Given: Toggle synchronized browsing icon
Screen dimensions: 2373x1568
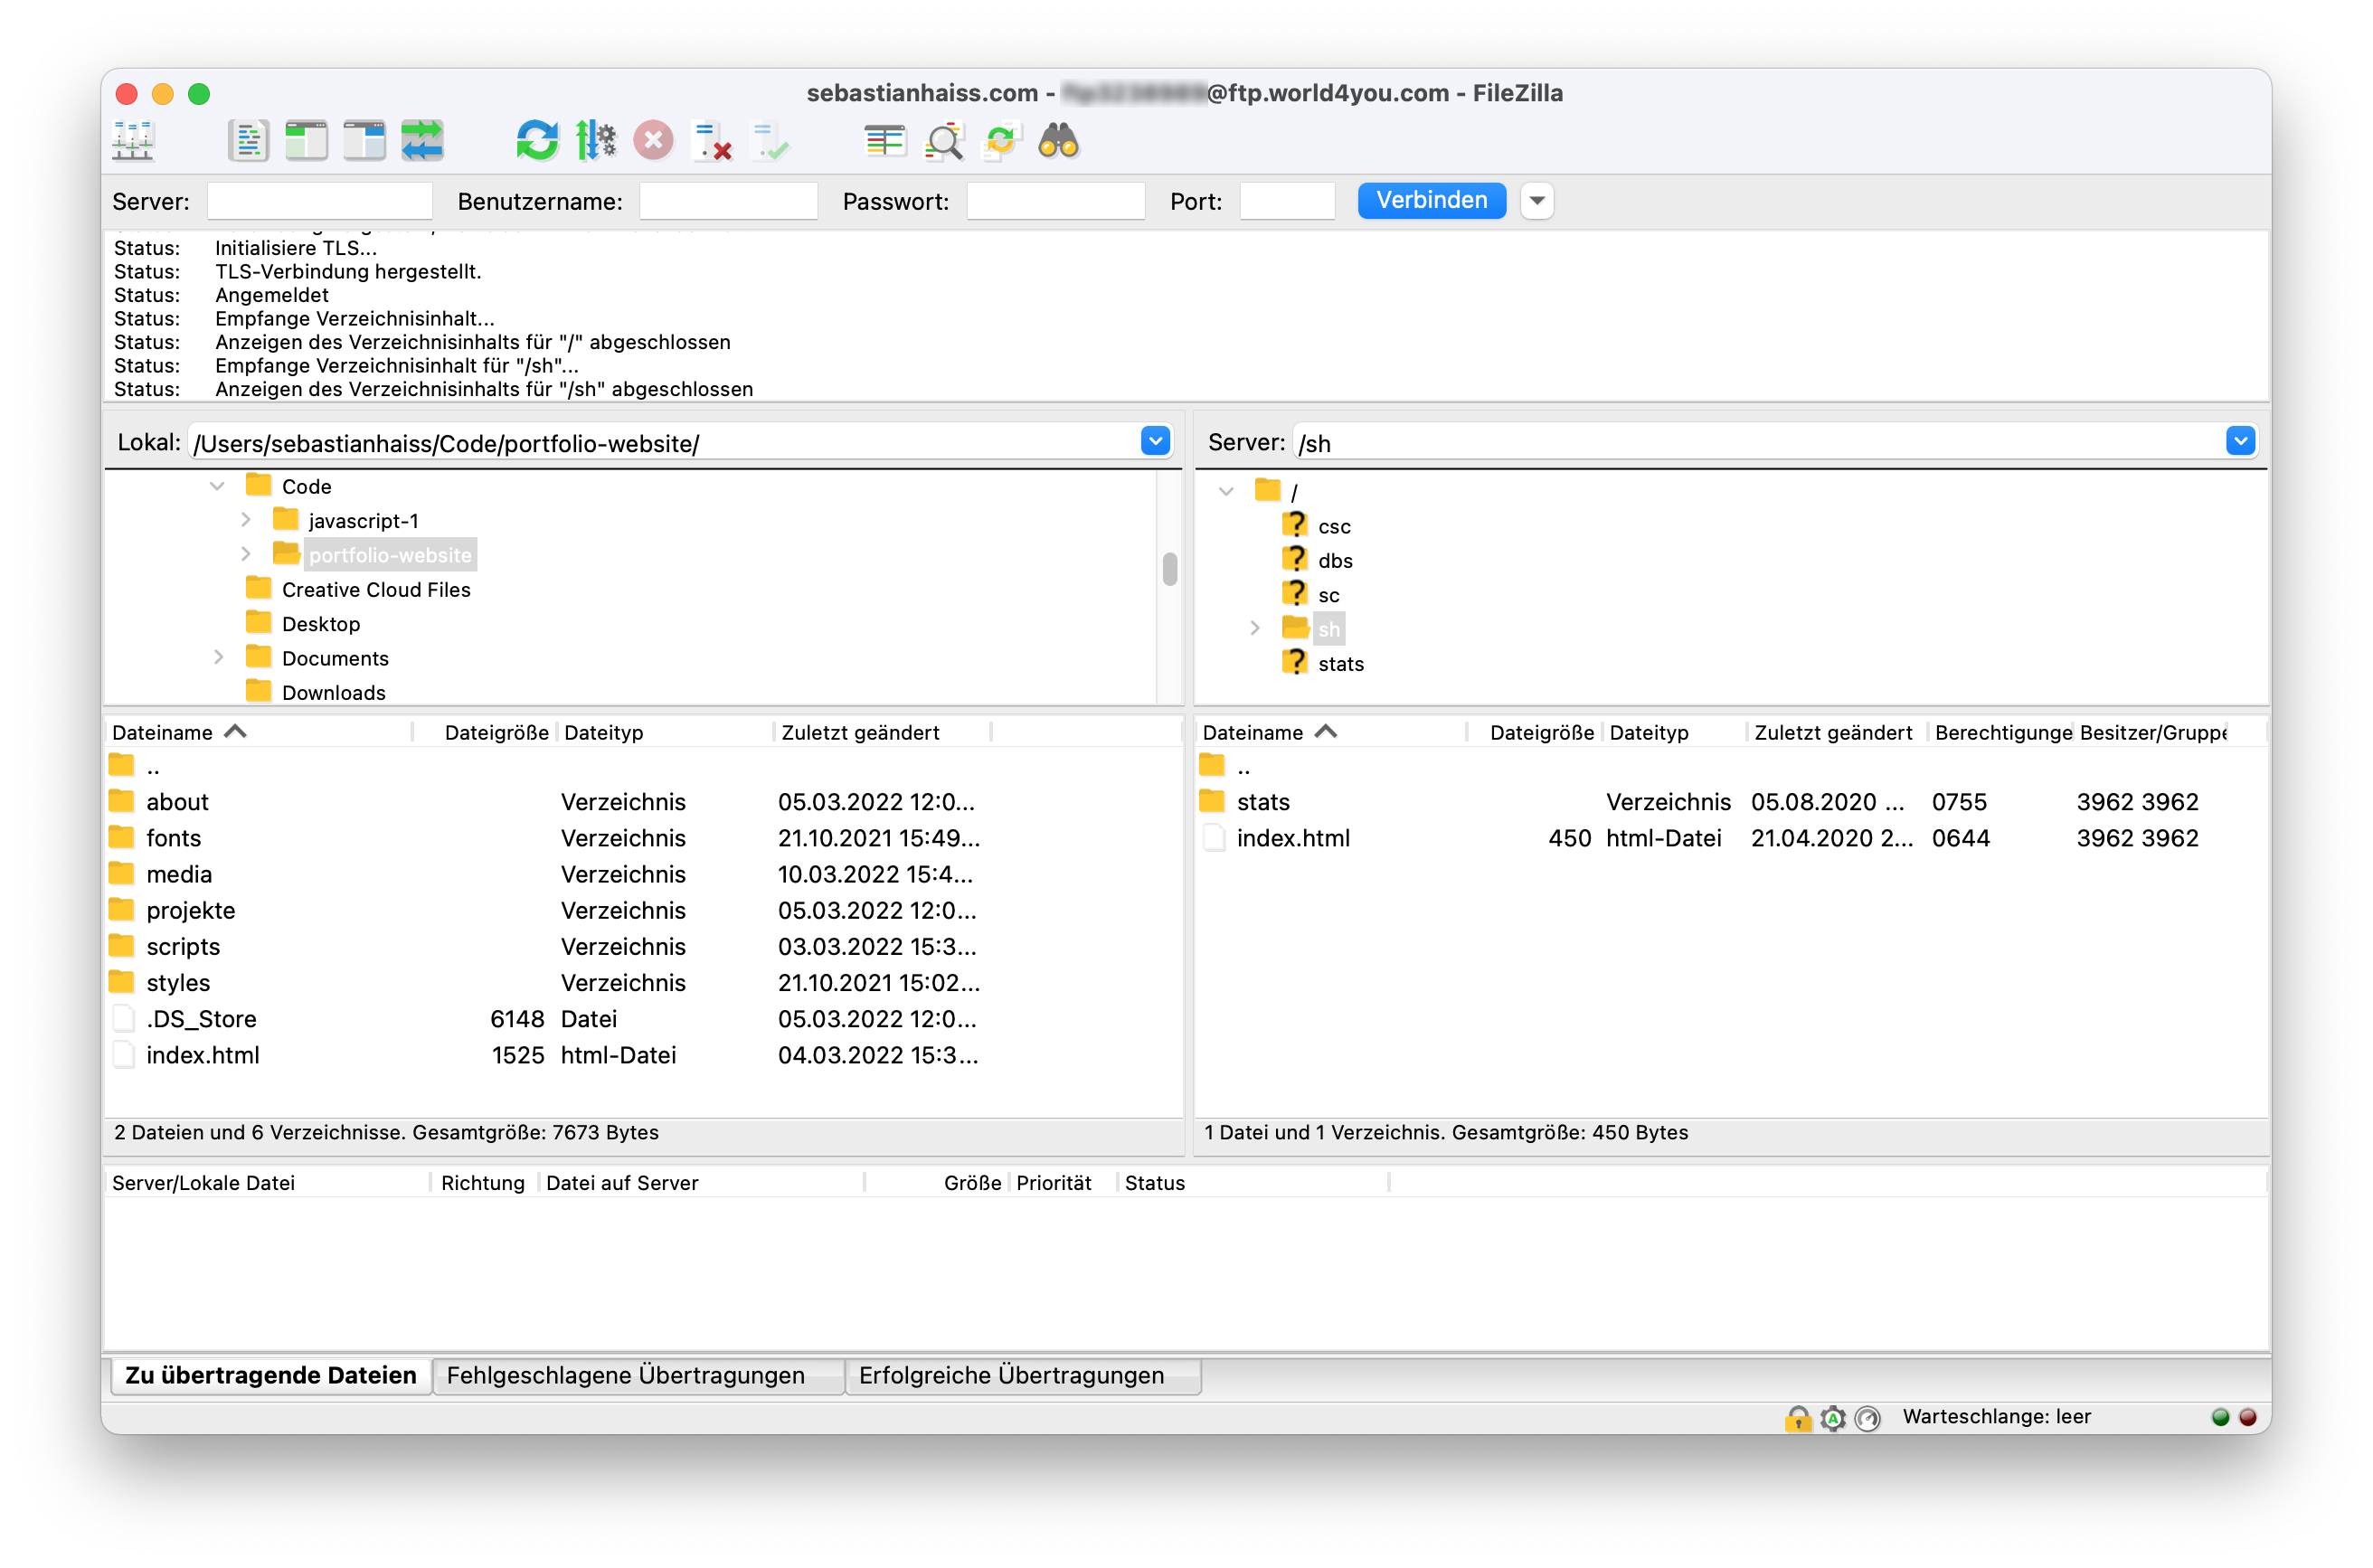Looking at the screenshot, I should coord(1001,141).
